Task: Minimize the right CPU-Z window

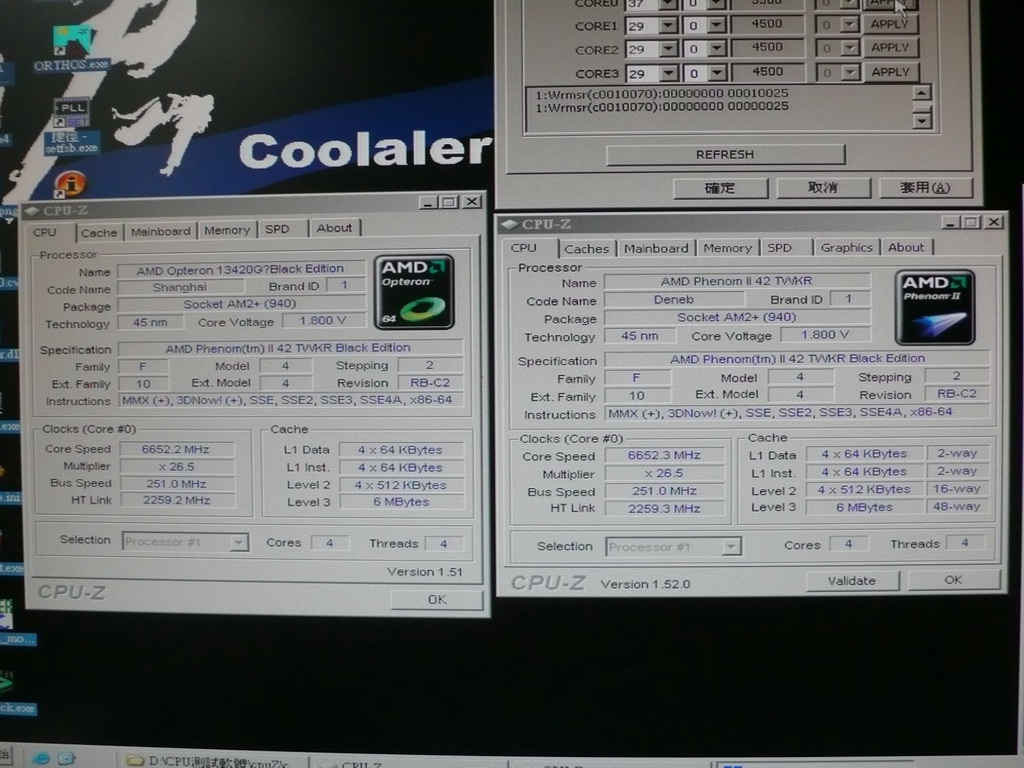Action: tap(950, 223)
